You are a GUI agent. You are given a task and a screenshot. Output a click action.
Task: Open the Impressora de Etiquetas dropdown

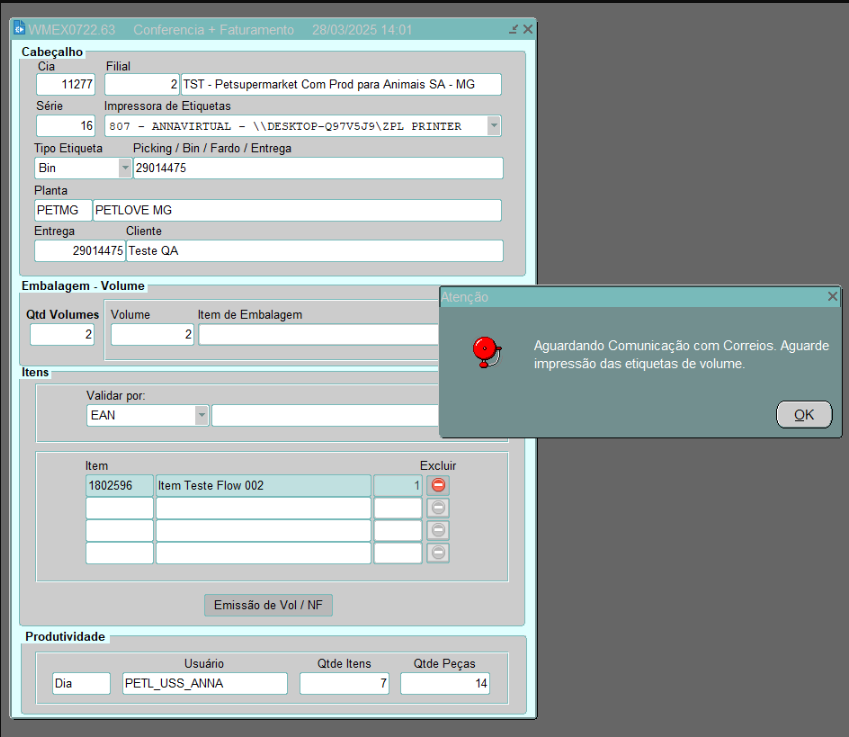click(493, 126)
